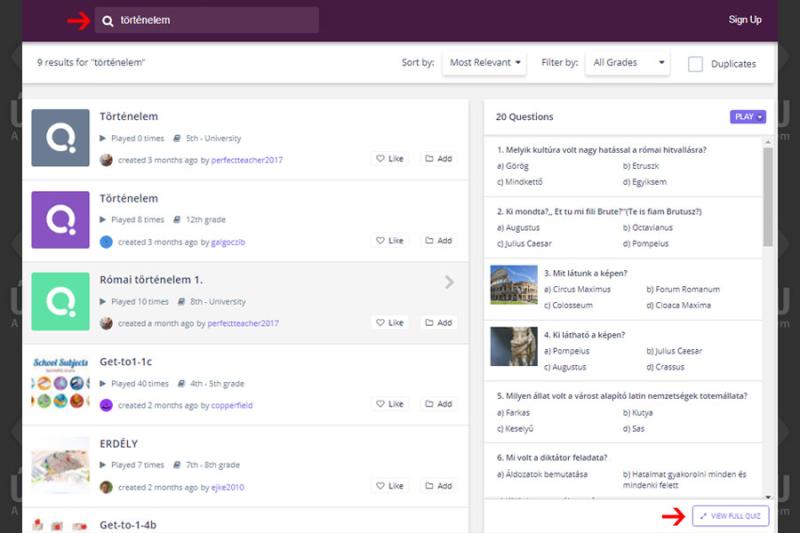This screenshot has width=800, height=533.
Task: Click the View Full Quiz button
Action: coord(730,516)
